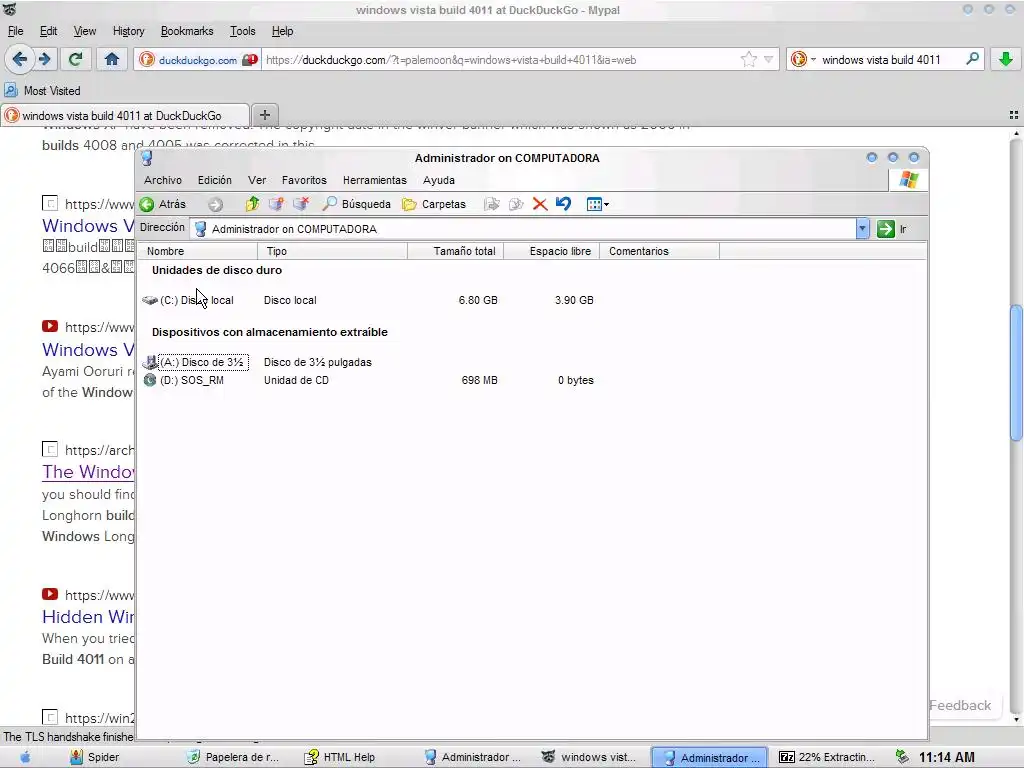
Task: Expand the Dirección address bar dropdown
Action: (862, 229)
